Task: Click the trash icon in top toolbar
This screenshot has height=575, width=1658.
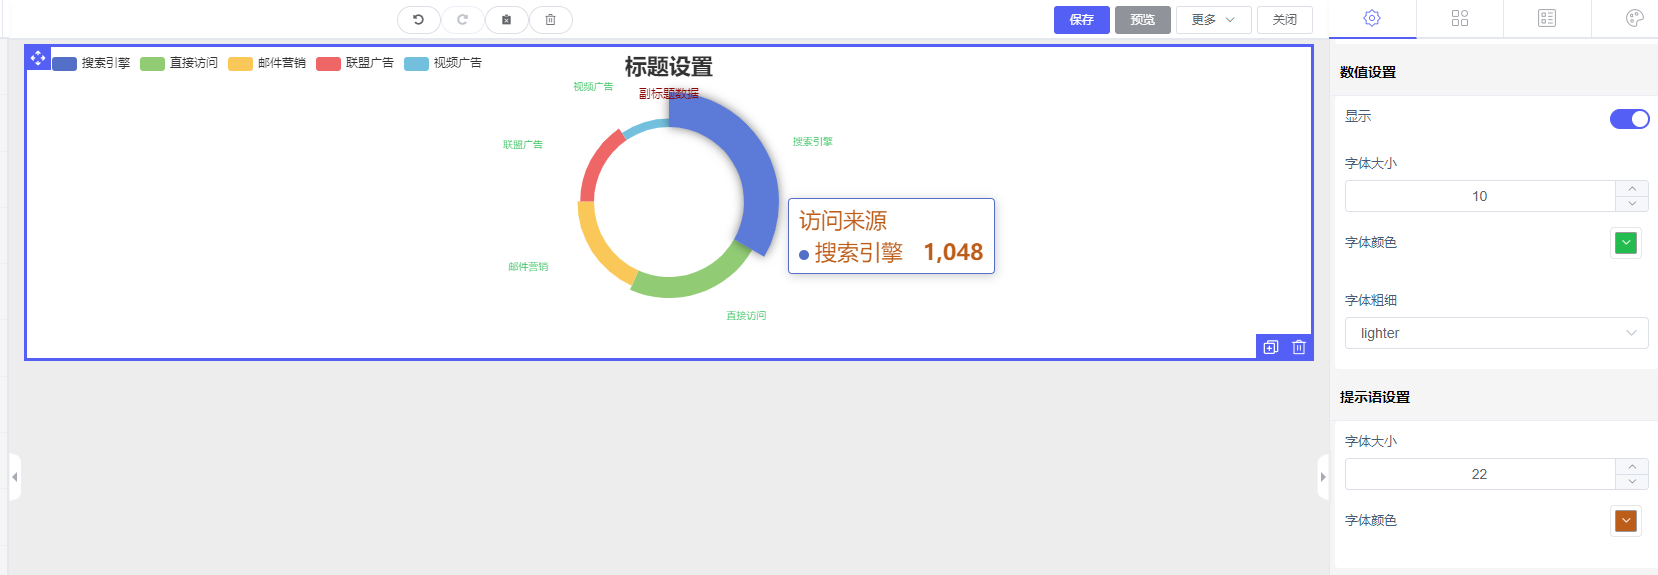Action: pyautogui.click(x=550, y=20)
